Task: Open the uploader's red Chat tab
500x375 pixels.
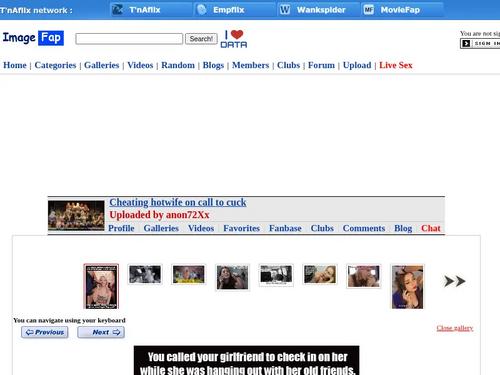Action: [431, 228]
